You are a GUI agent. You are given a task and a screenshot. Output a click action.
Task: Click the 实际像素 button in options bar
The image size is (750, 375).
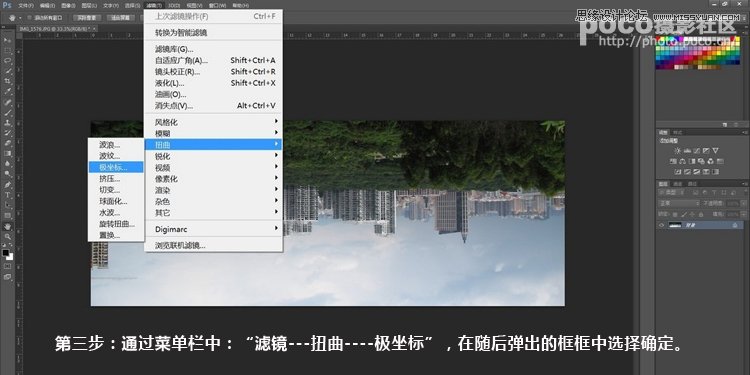click(87, 18)
